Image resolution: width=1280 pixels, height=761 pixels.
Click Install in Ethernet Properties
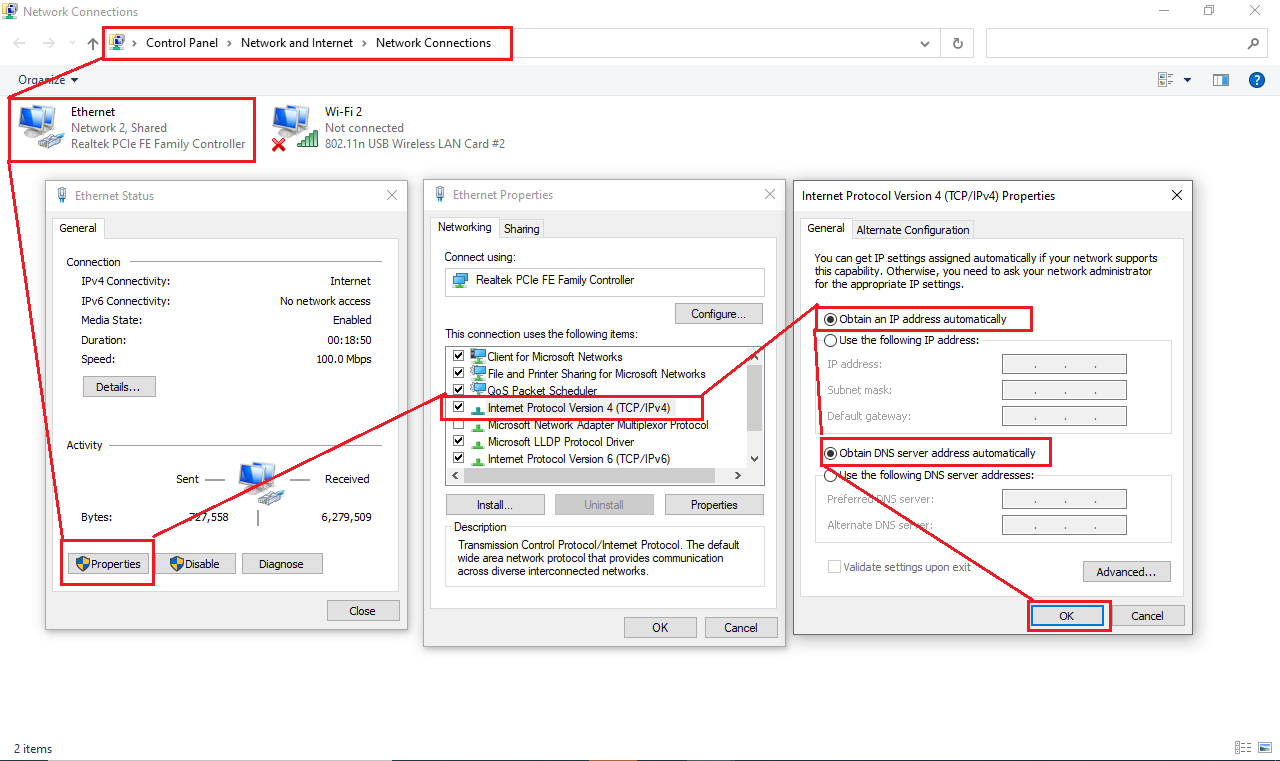pos(495,505)
